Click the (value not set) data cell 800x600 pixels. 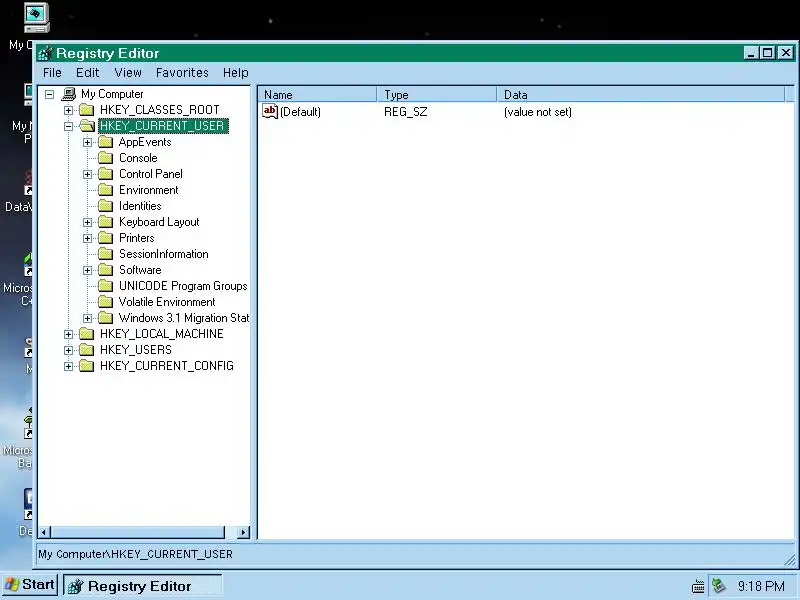point(538,112)
